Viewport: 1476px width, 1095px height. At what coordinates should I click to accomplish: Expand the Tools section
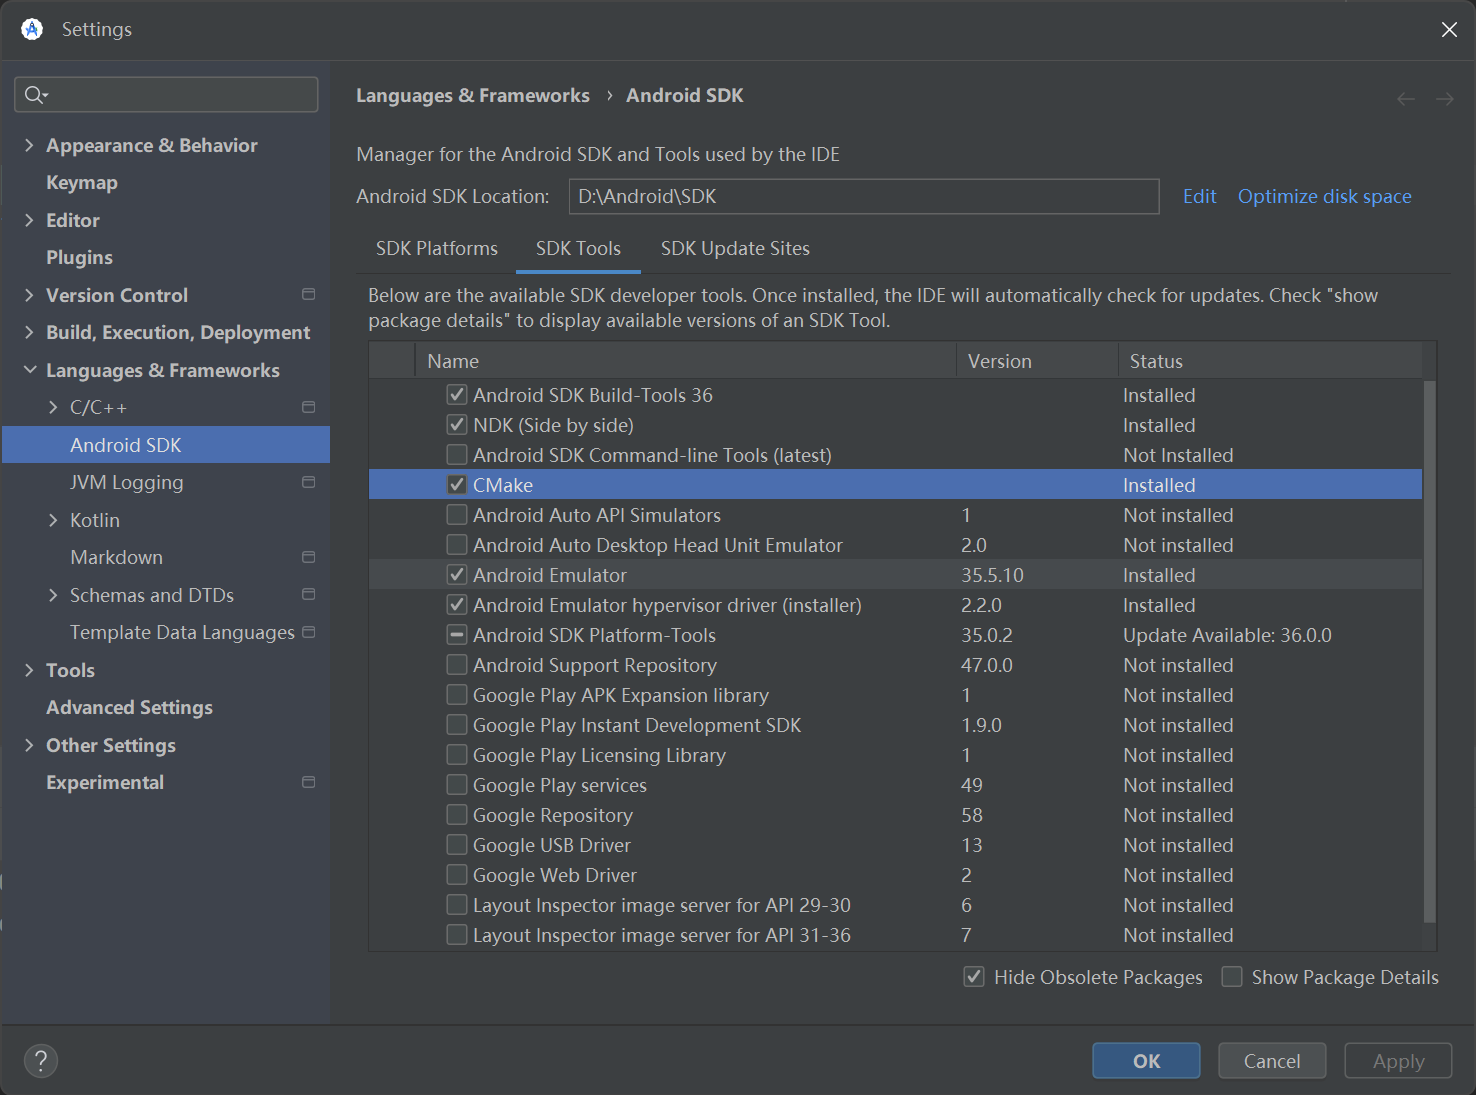[29, 670]
